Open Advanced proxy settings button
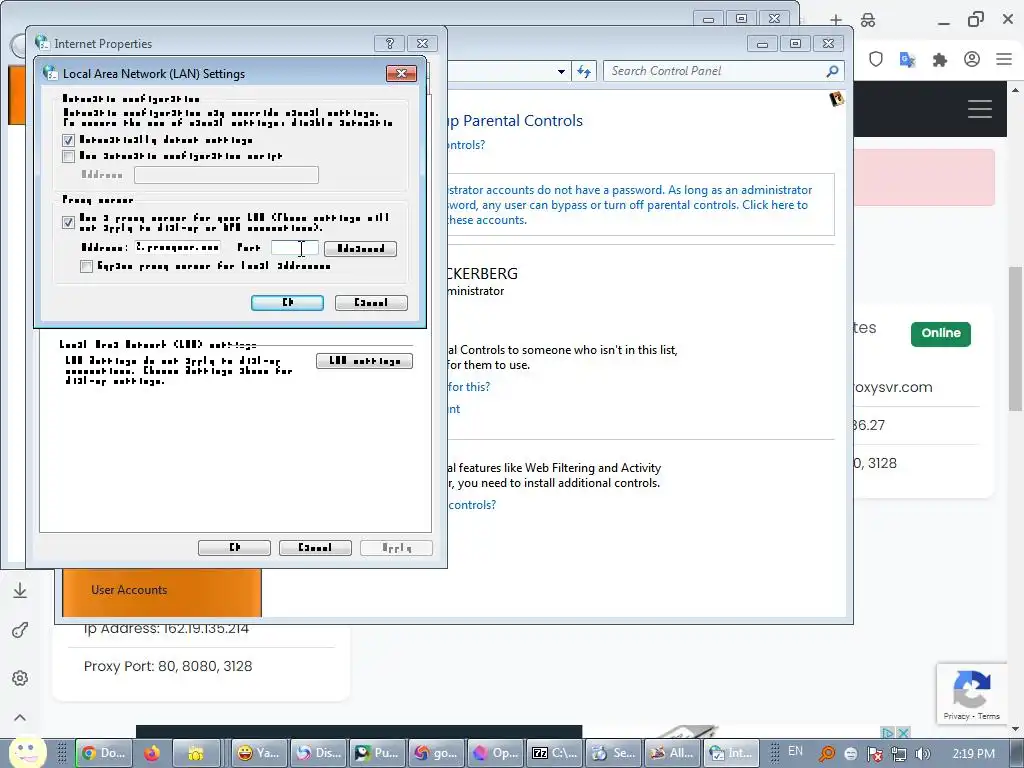The width and height of the screenshot is (1024, 768). pos(360,249)
